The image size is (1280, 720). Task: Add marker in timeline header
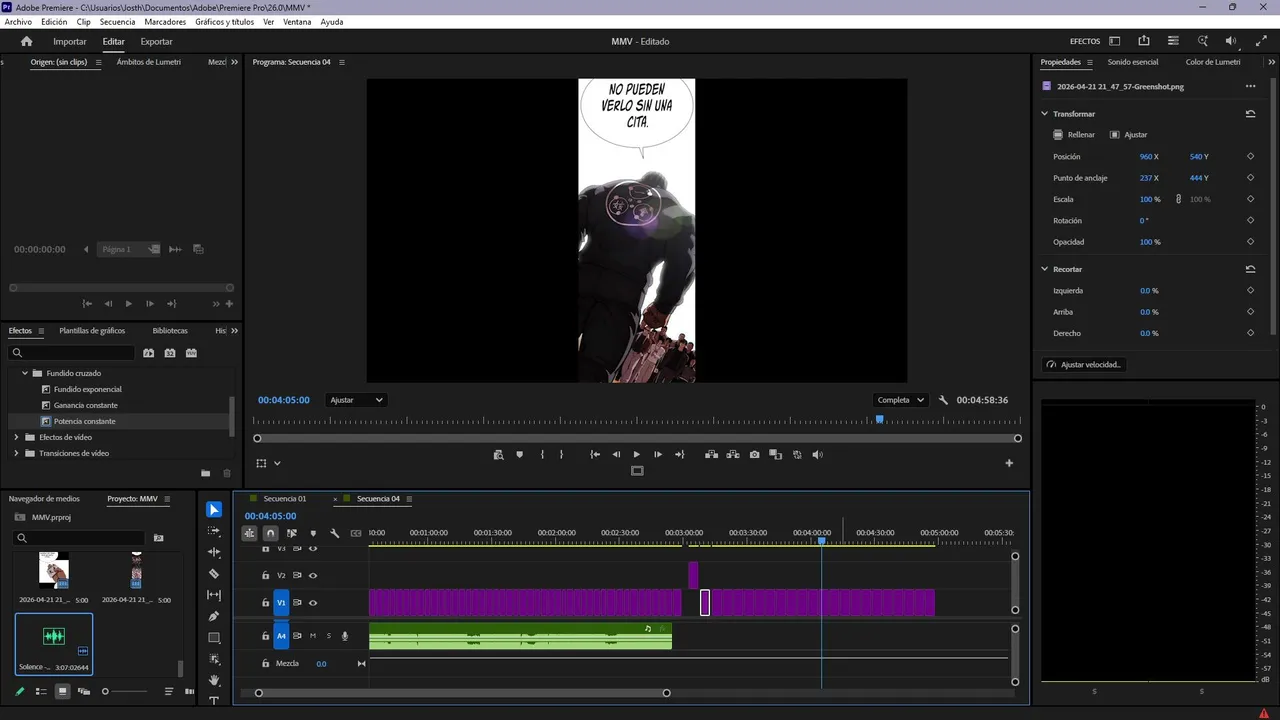click(x=313, y=533)
